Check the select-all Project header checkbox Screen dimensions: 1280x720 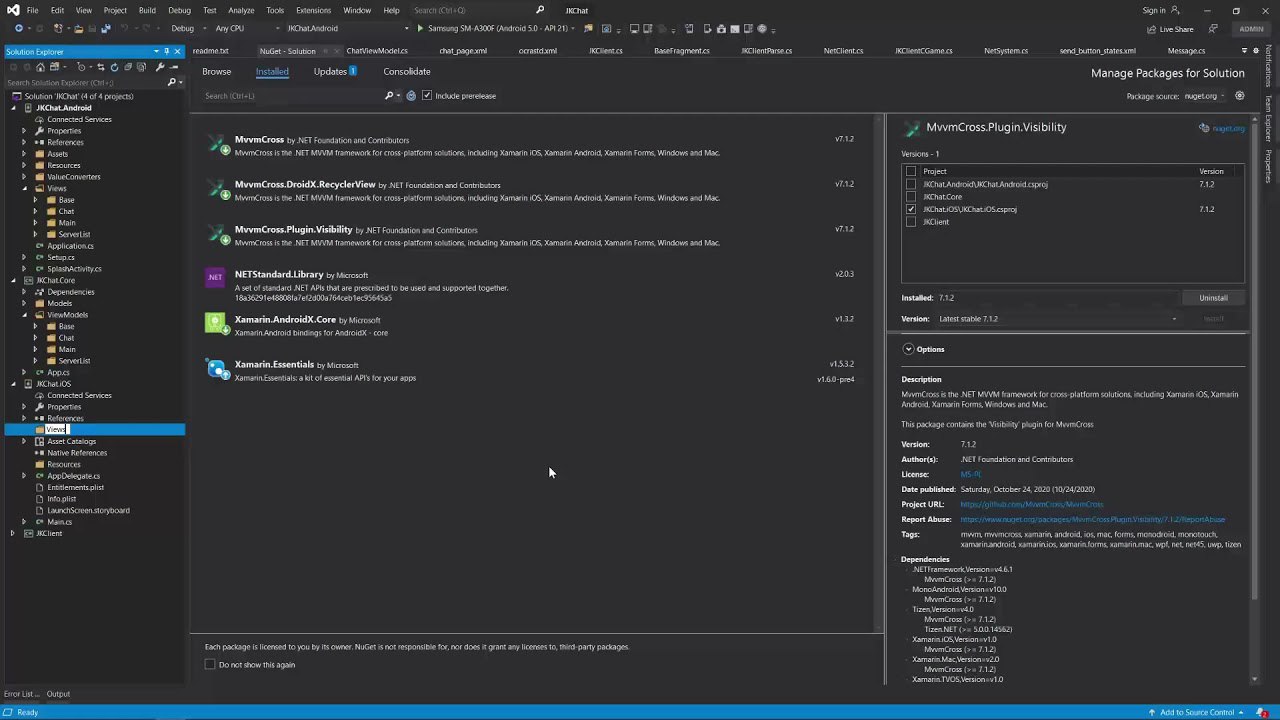point(911,171)
